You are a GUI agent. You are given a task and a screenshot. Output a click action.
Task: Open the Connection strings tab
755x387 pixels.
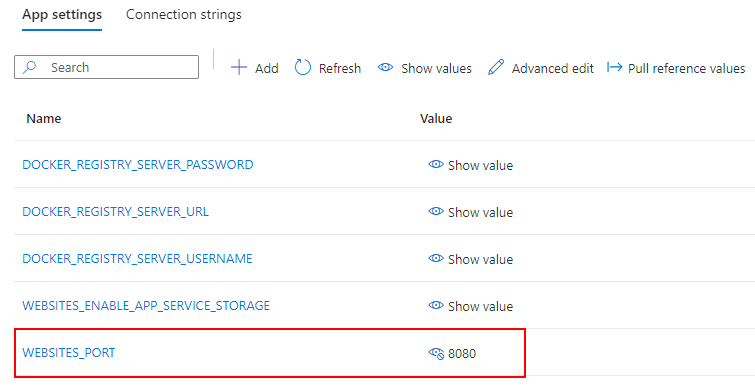click(x=184, y=14)
